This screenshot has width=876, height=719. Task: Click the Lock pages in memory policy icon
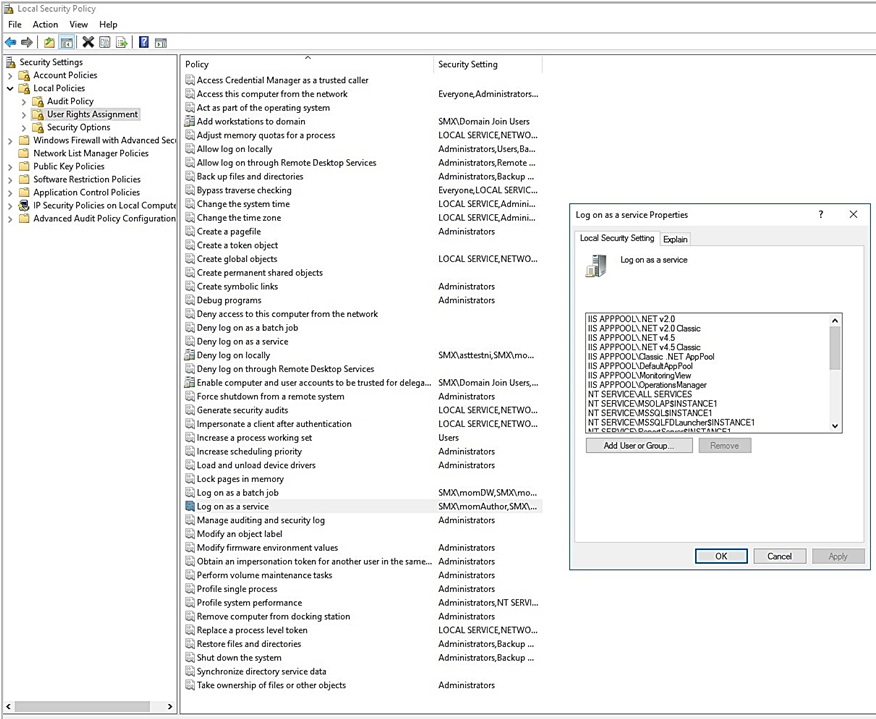tap(190, 479)
